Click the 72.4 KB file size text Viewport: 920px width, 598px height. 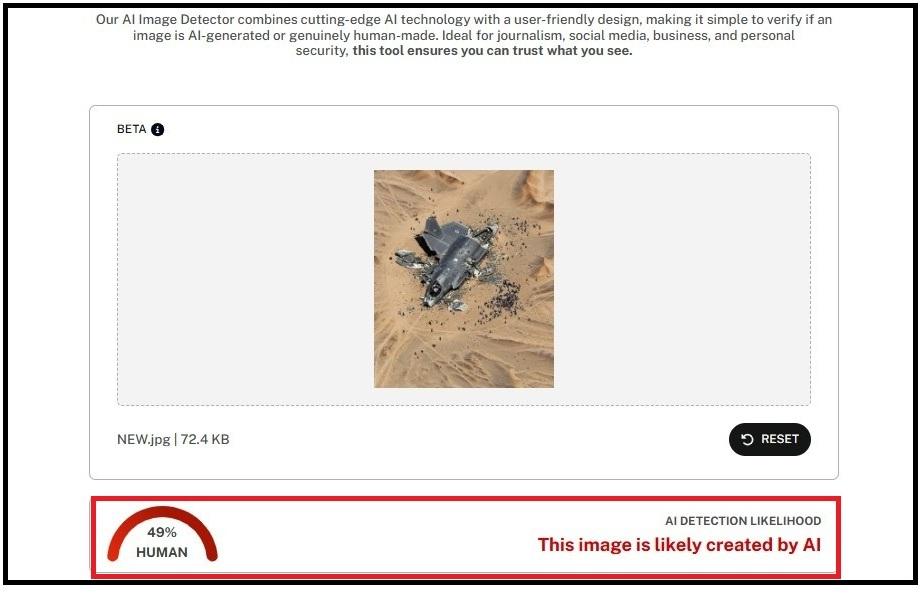[x=205, y=440]
